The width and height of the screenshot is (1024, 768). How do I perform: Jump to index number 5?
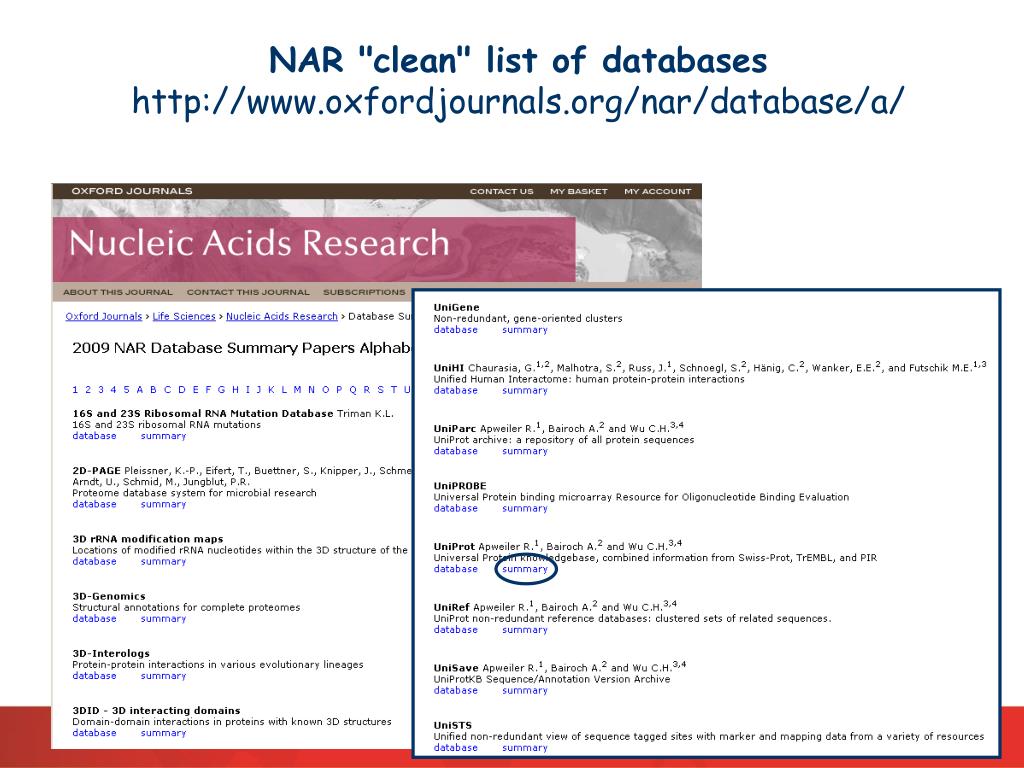click(126, 390)
